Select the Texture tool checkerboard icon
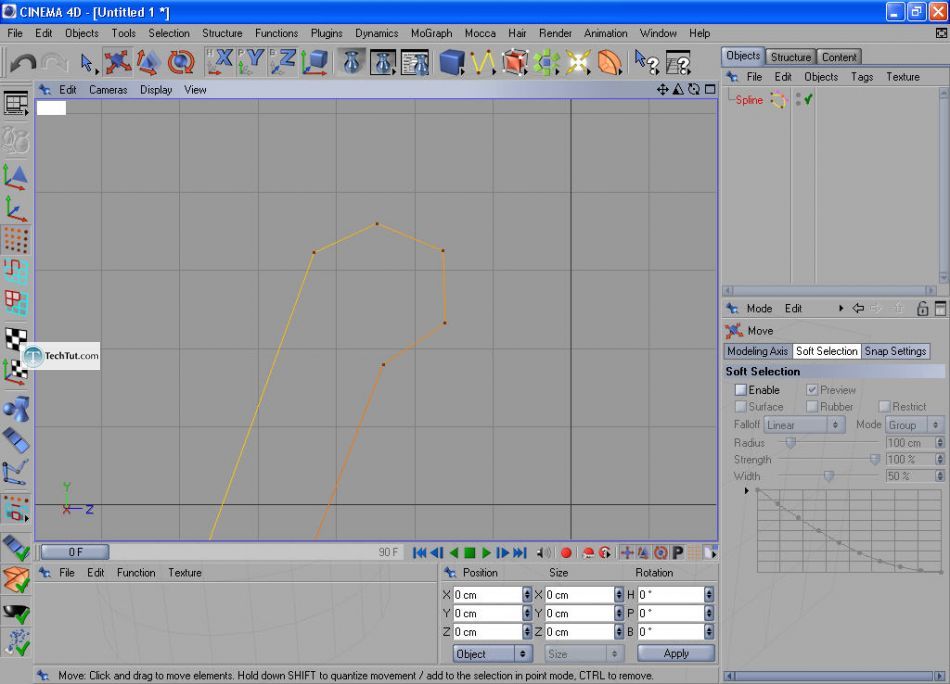The width and height of the screenshot is (950, 684). coord(16,337)
